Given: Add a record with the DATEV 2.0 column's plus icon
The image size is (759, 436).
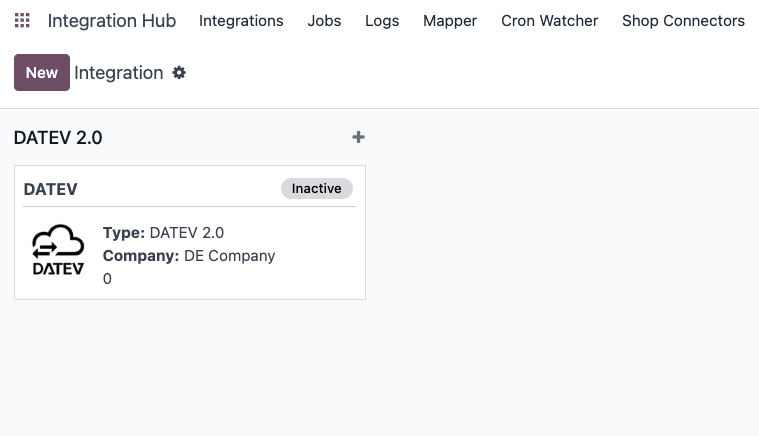Looking at the screenshot, I should [x=358, y=137].
